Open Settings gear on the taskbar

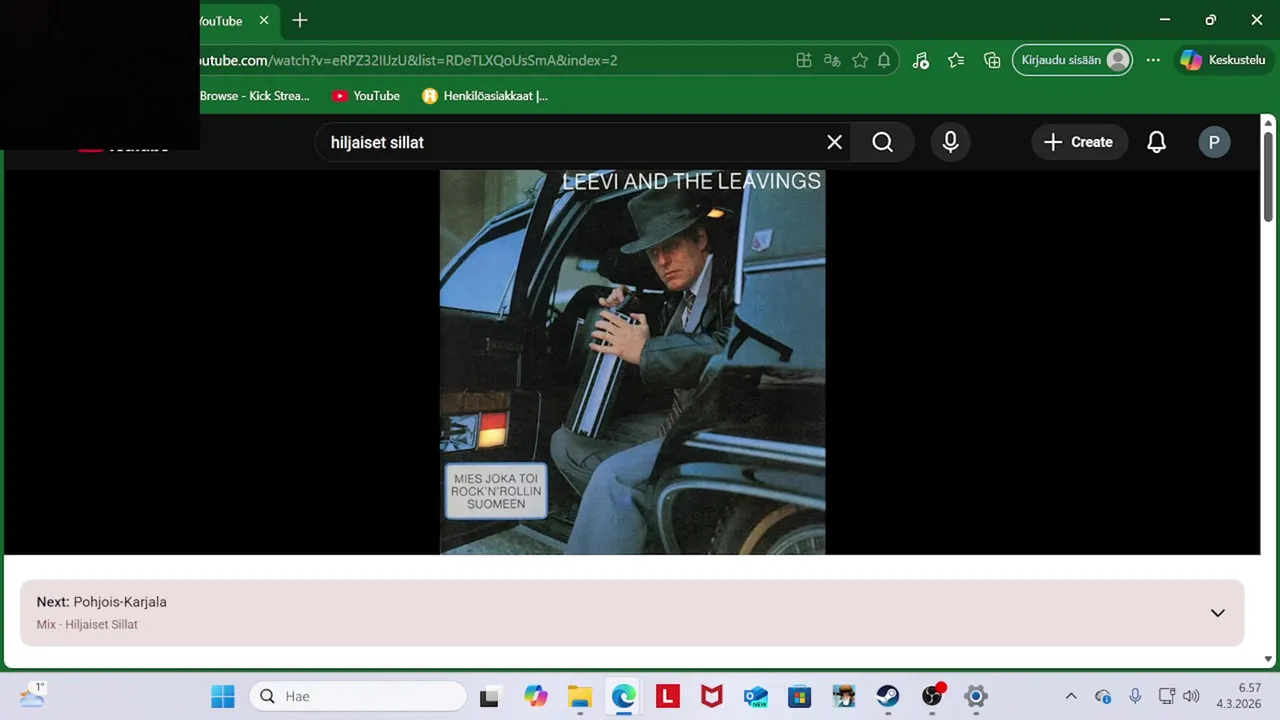tap(976, 696)
